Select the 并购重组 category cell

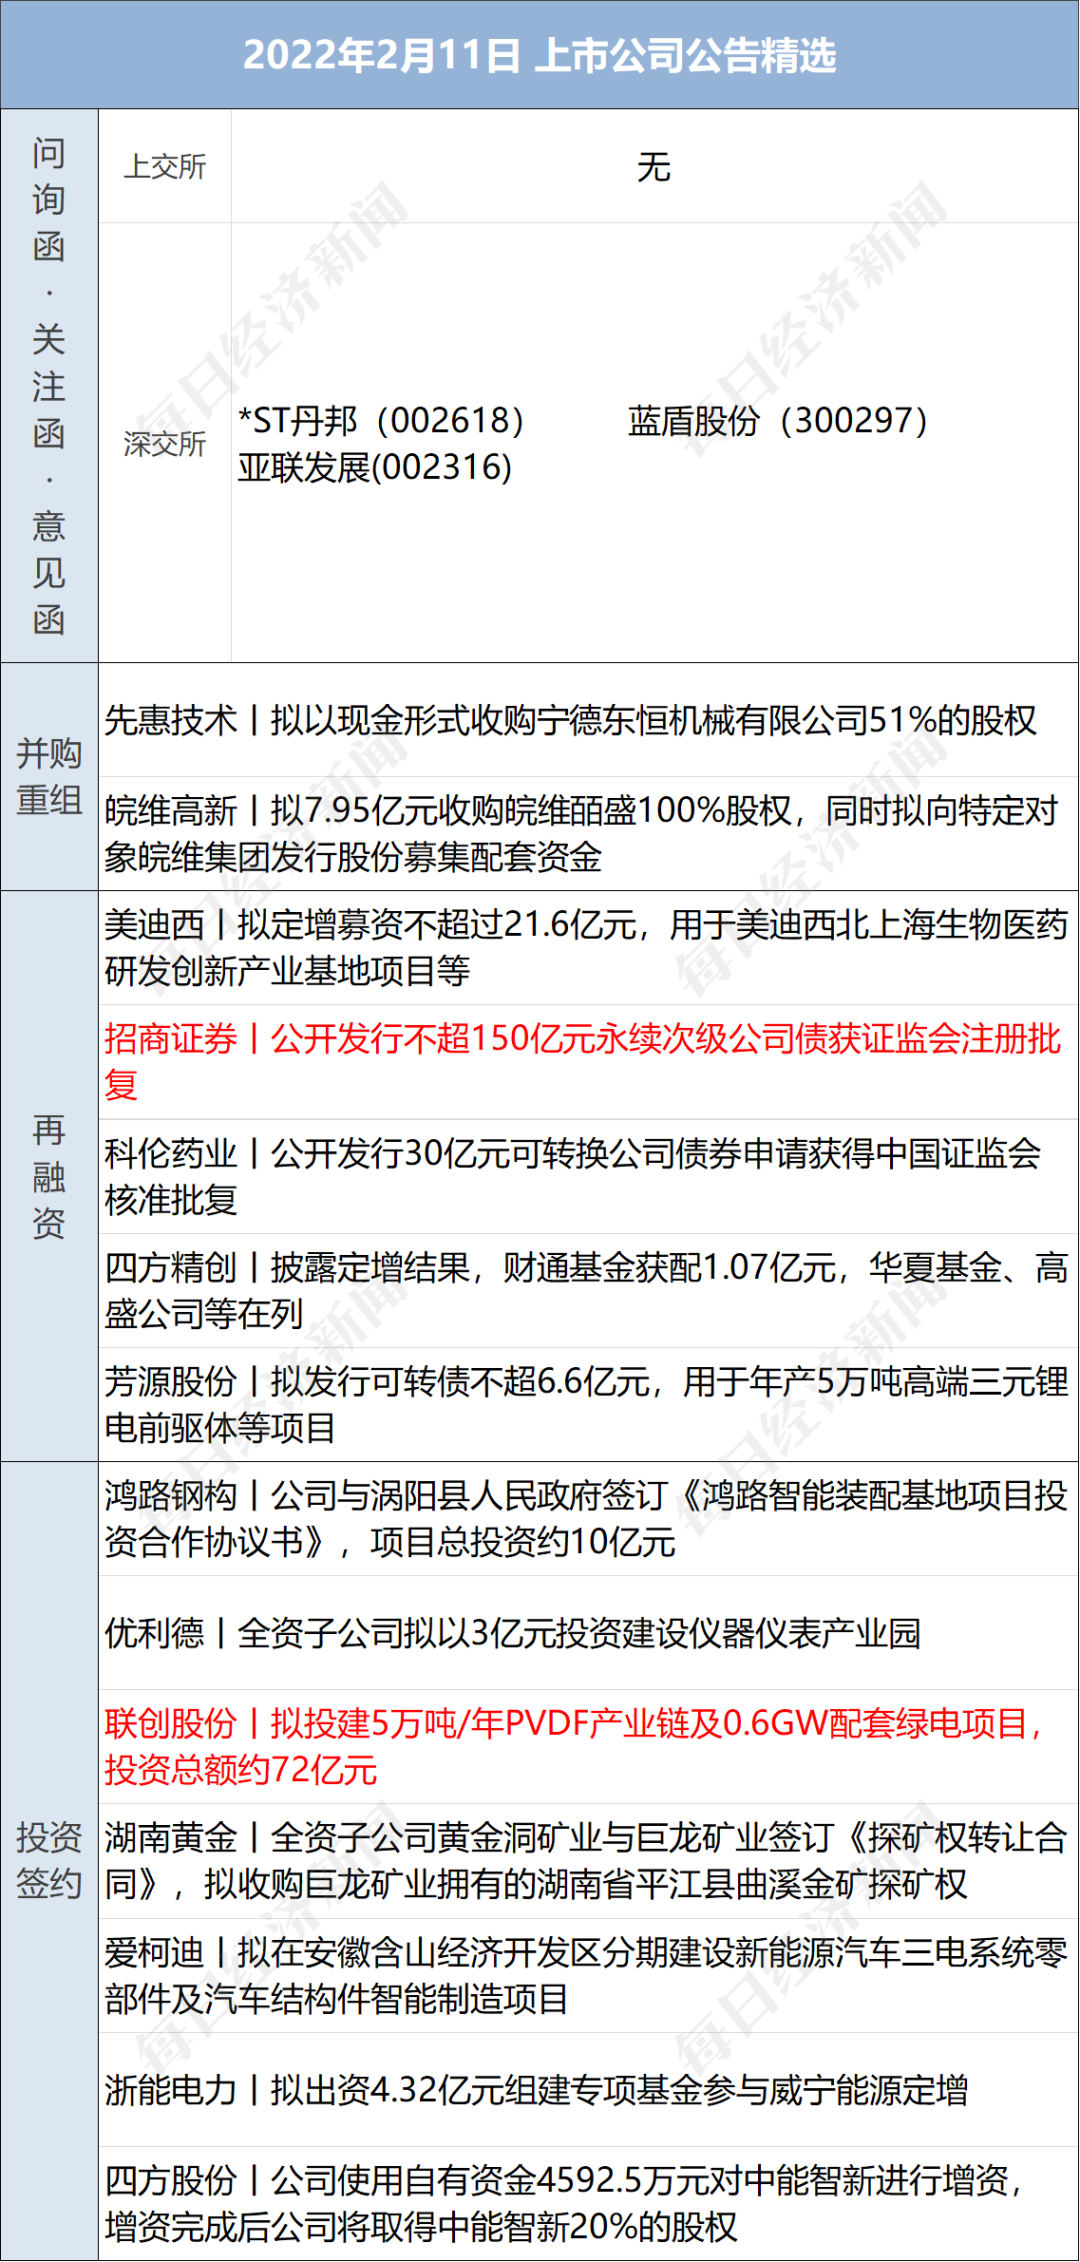tap(49, 777)
